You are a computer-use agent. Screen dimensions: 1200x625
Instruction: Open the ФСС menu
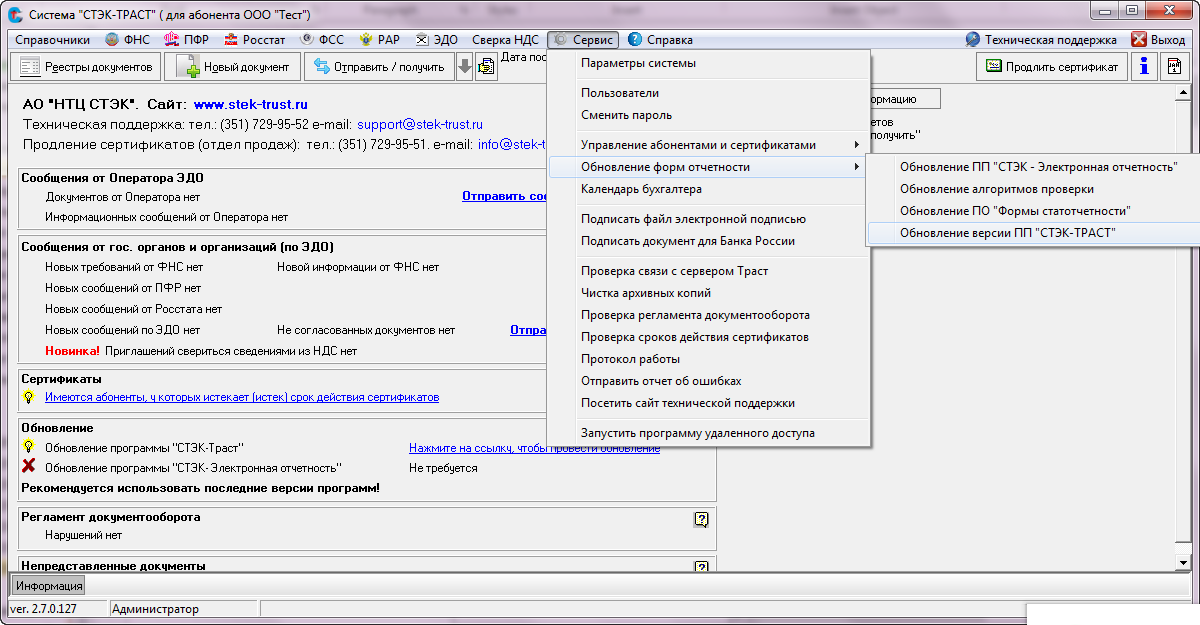tap(322, 40)
